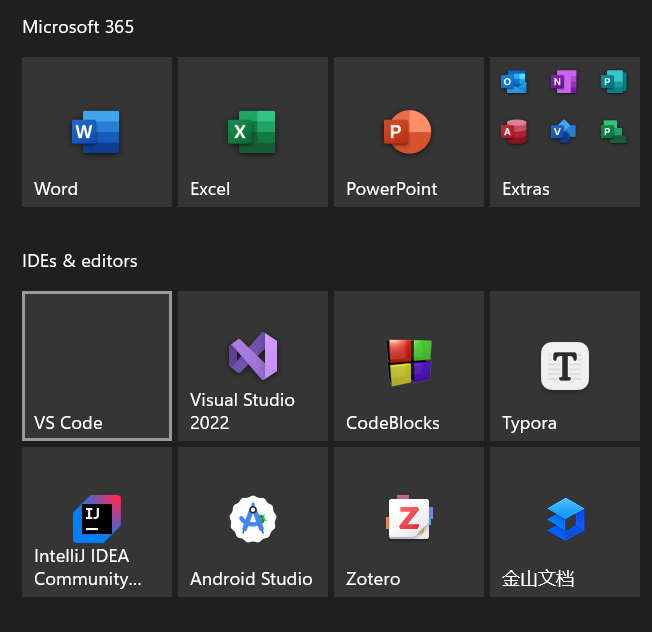652x632 pixels.
Task: Click the Project icon in Extras folder
Action: coord(614,131)
